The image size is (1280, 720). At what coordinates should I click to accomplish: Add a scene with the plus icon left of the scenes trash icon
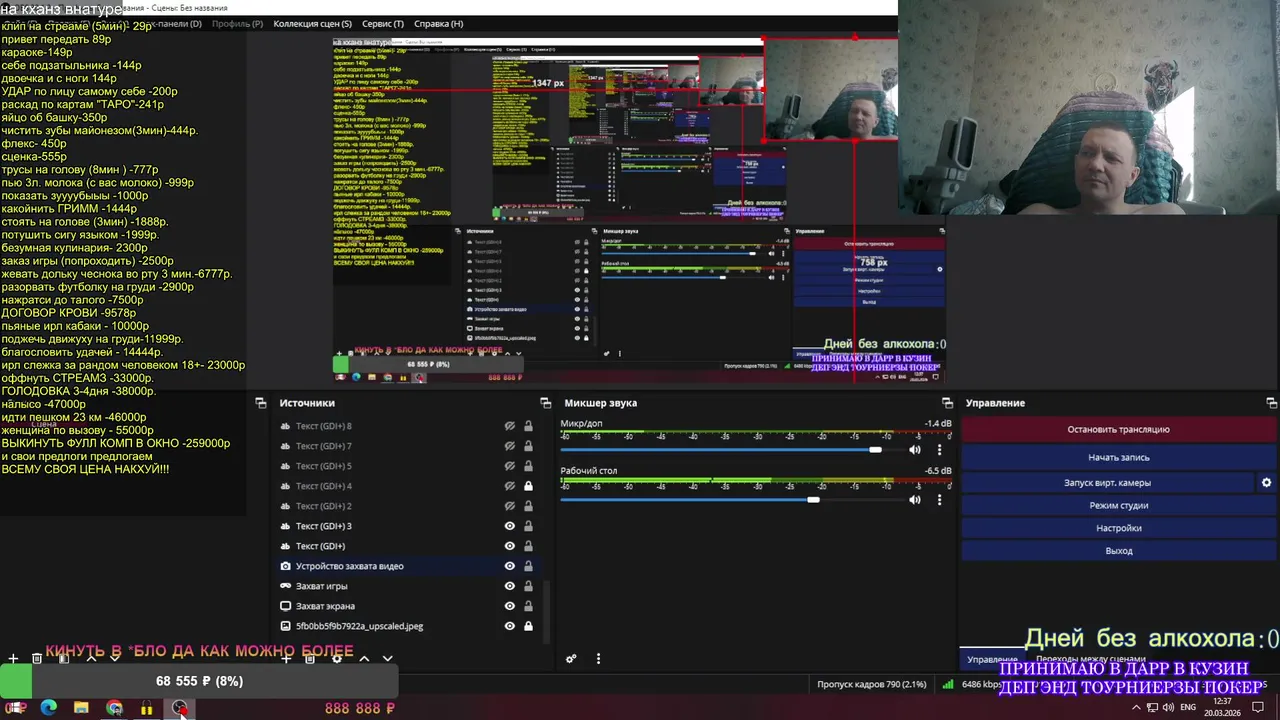(x=13, y=659)
